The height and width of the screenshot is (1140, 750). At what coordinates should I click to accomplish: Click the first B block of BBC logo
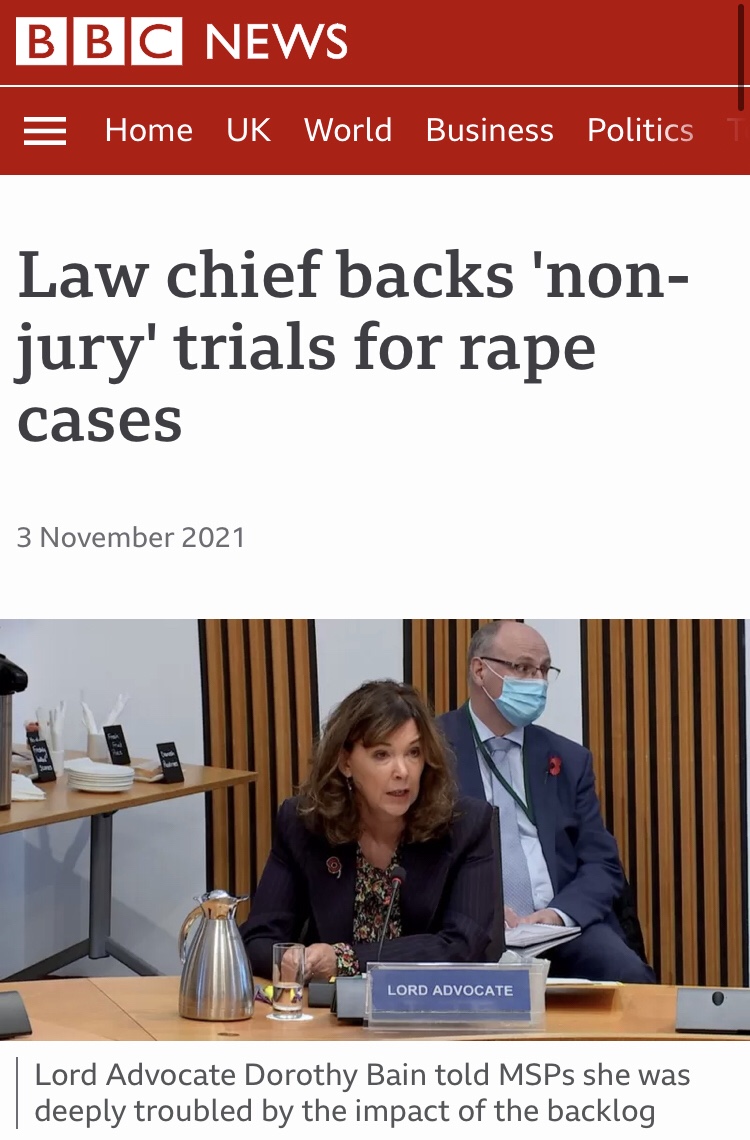pos(41,41)
